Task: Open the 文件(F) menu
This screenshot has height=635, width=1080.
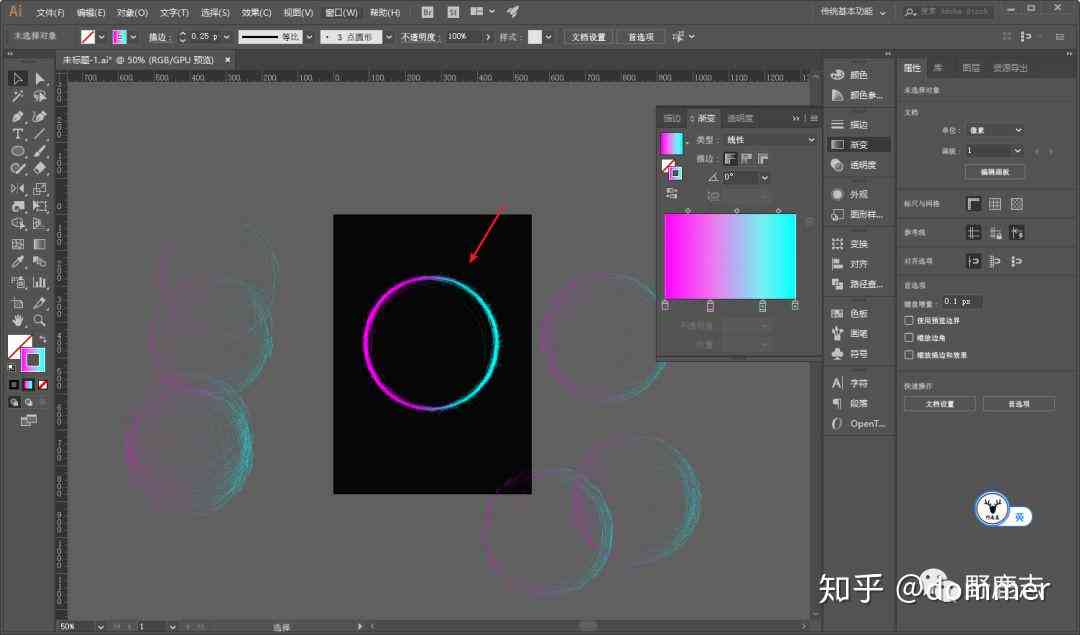Action: pyautogui.click(x=50, y=12)
